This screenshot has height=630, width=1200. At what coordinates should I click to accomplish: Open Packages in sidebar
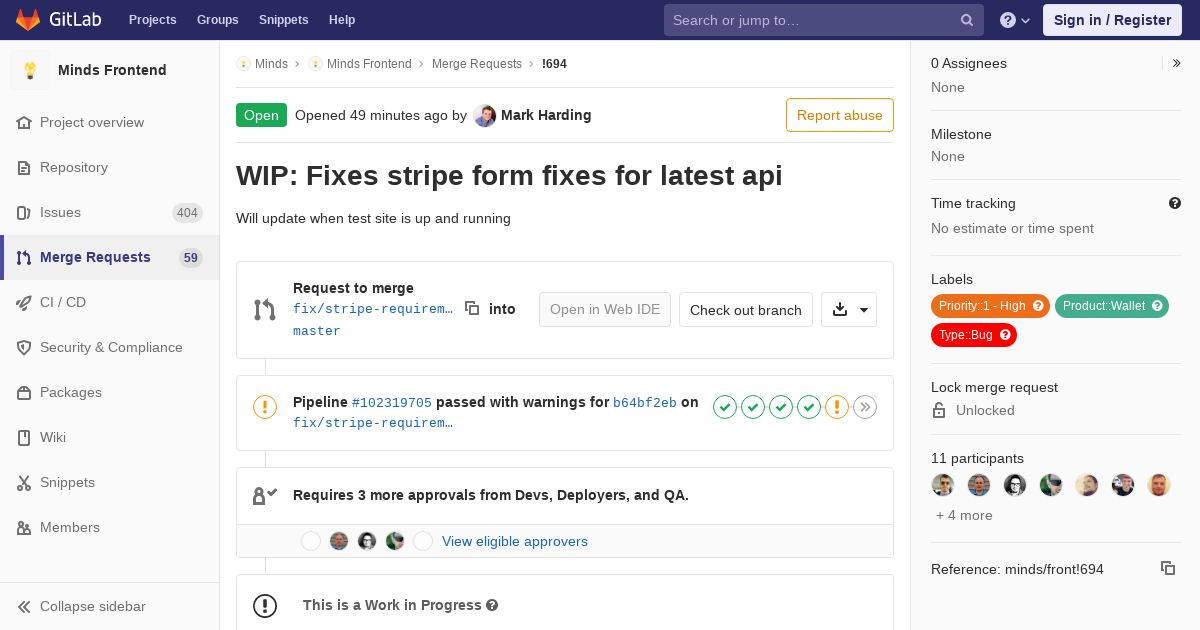click(x=110, y=392)
